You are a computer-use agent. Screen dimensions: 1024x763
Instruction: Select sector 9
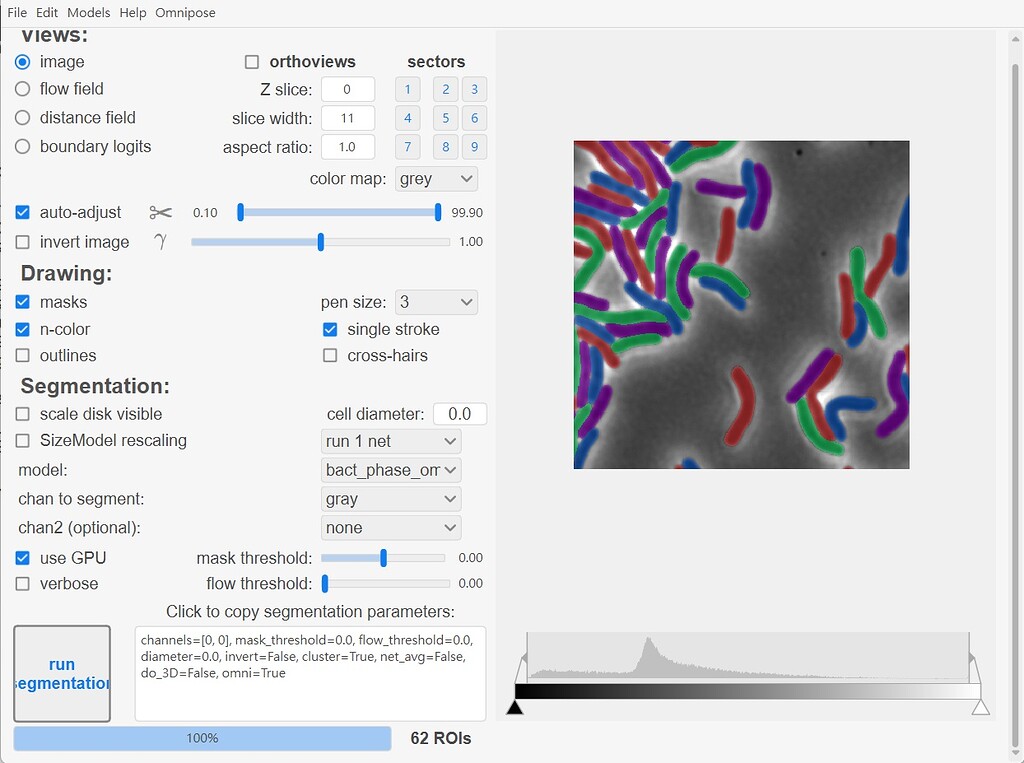(x=474, y=147)
